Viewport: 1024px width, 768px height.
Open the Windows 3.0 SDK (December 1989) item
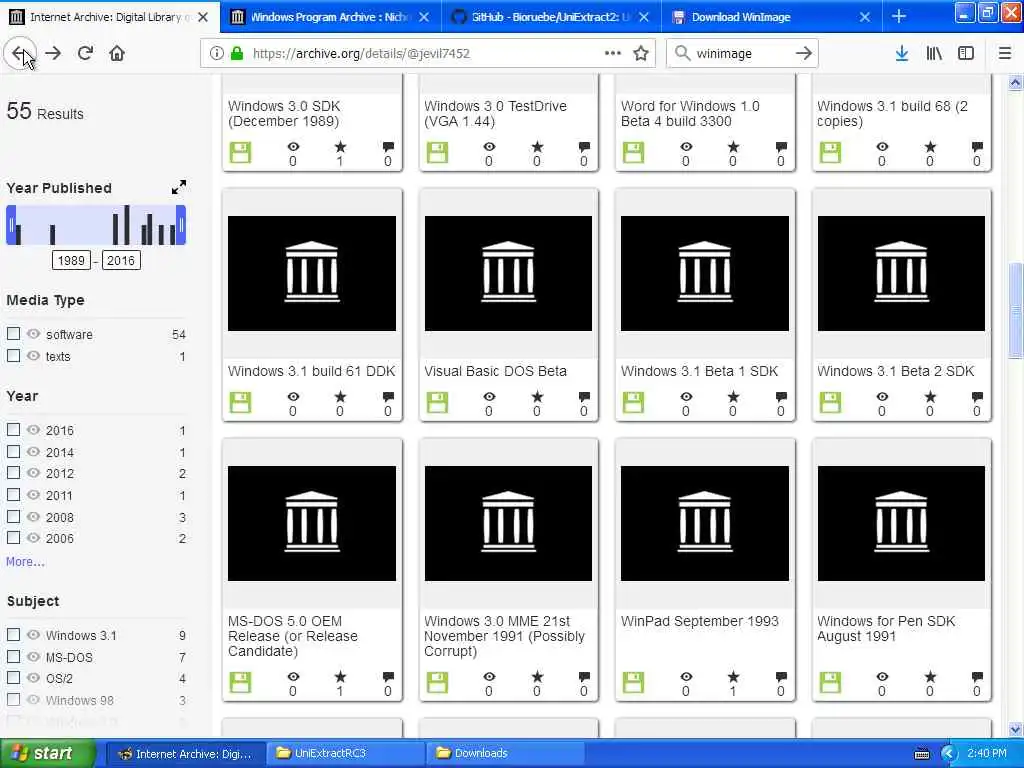click(x=284, y=113)
